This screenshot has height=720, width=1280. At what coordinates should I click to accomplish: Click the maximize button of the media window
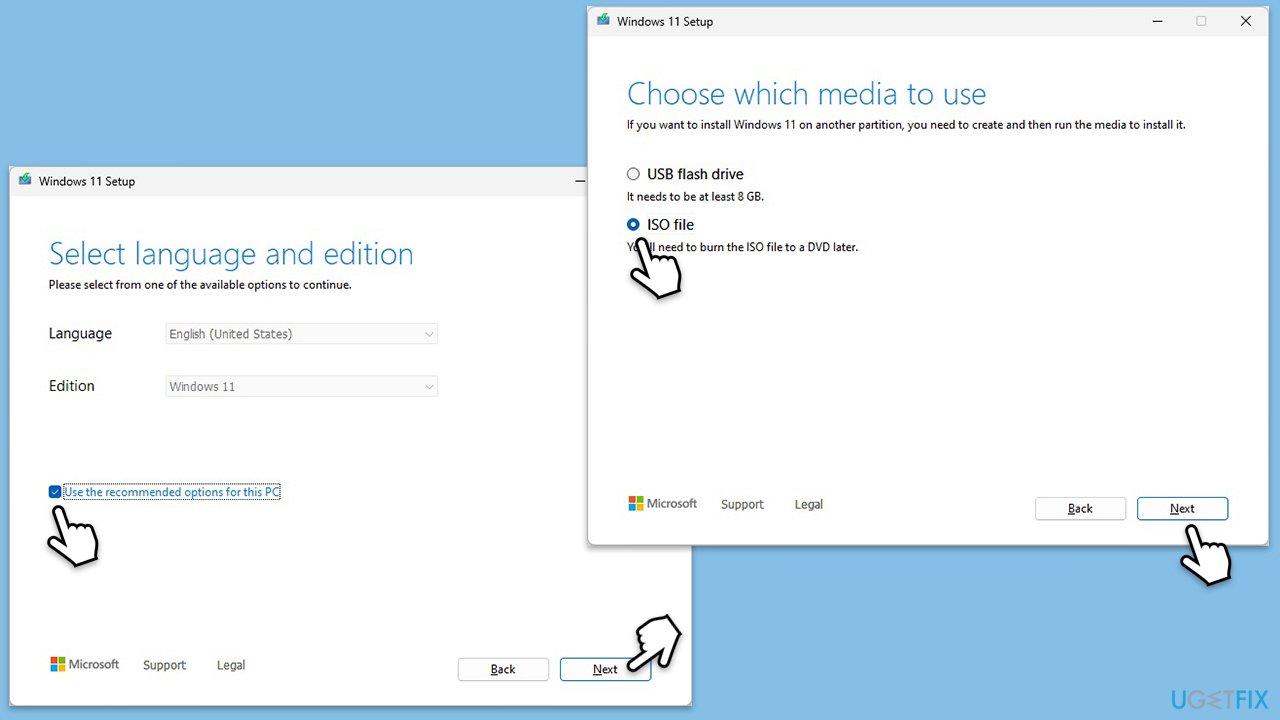click(x=1201, y=21)
